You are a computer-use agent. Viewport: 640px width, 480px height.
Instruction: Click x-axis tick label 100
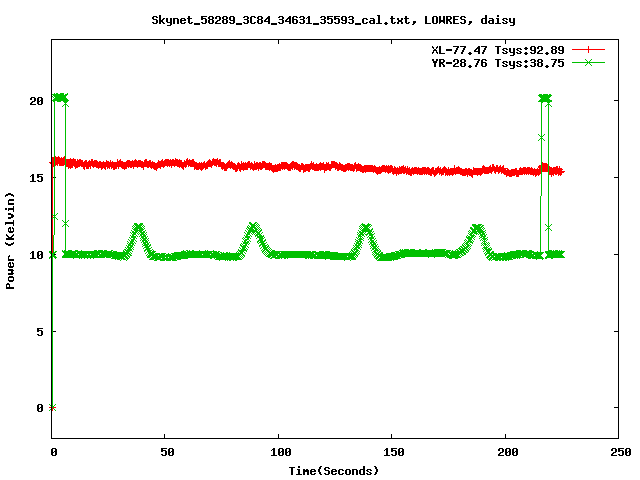point(281,452)
